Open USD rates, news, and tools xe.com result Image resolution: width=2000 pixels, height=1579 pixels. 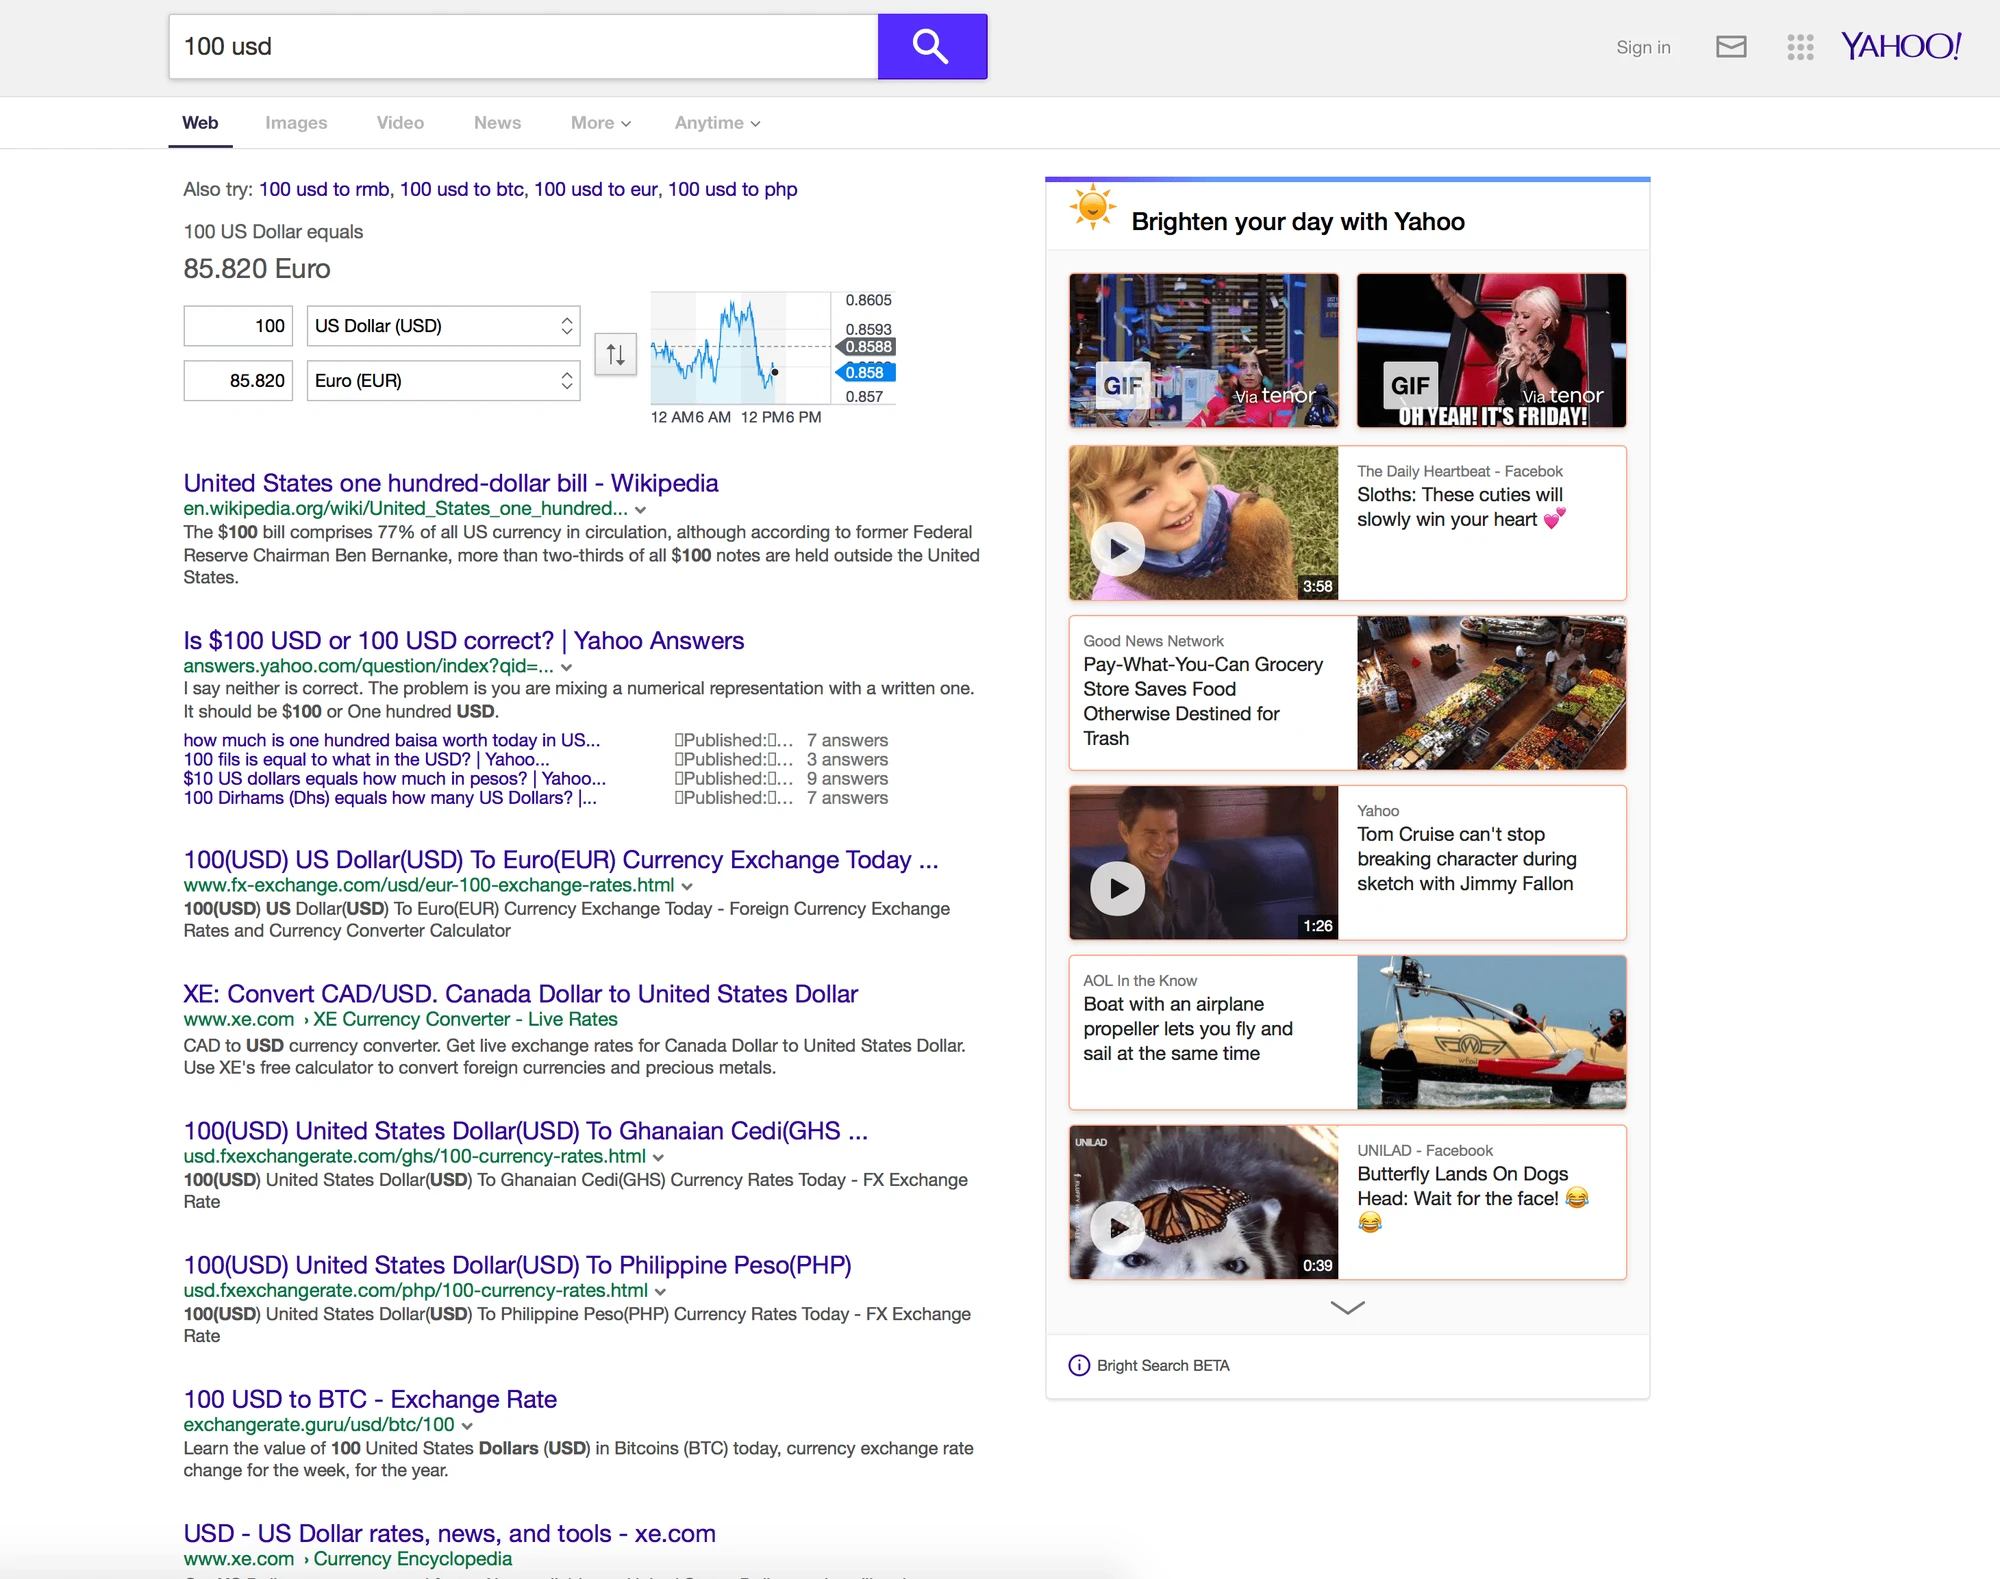[x=449, y=1533]
